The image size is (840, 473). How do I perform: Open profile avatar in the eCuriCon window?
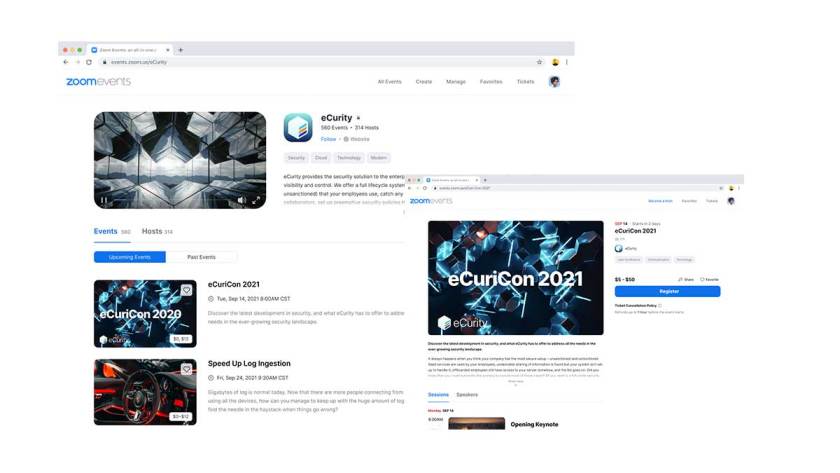pyautogui.click(x=731, y=201)
